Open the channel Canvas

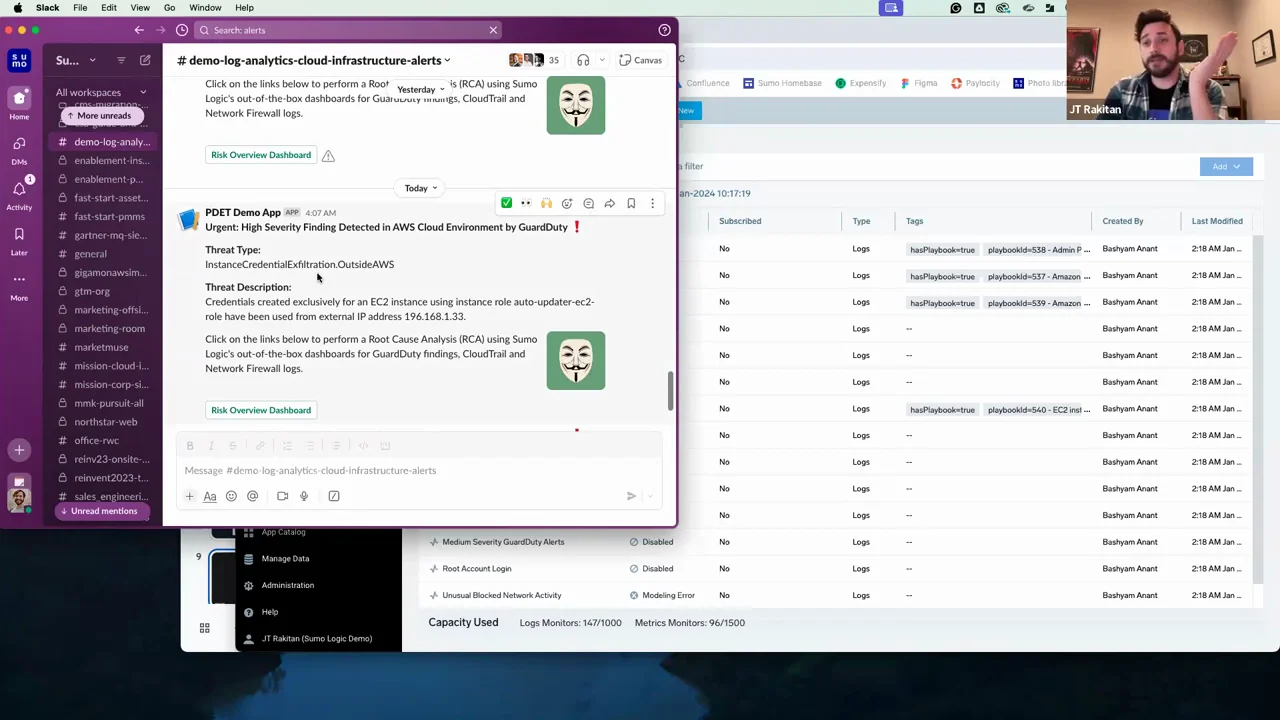pos(640,60)
